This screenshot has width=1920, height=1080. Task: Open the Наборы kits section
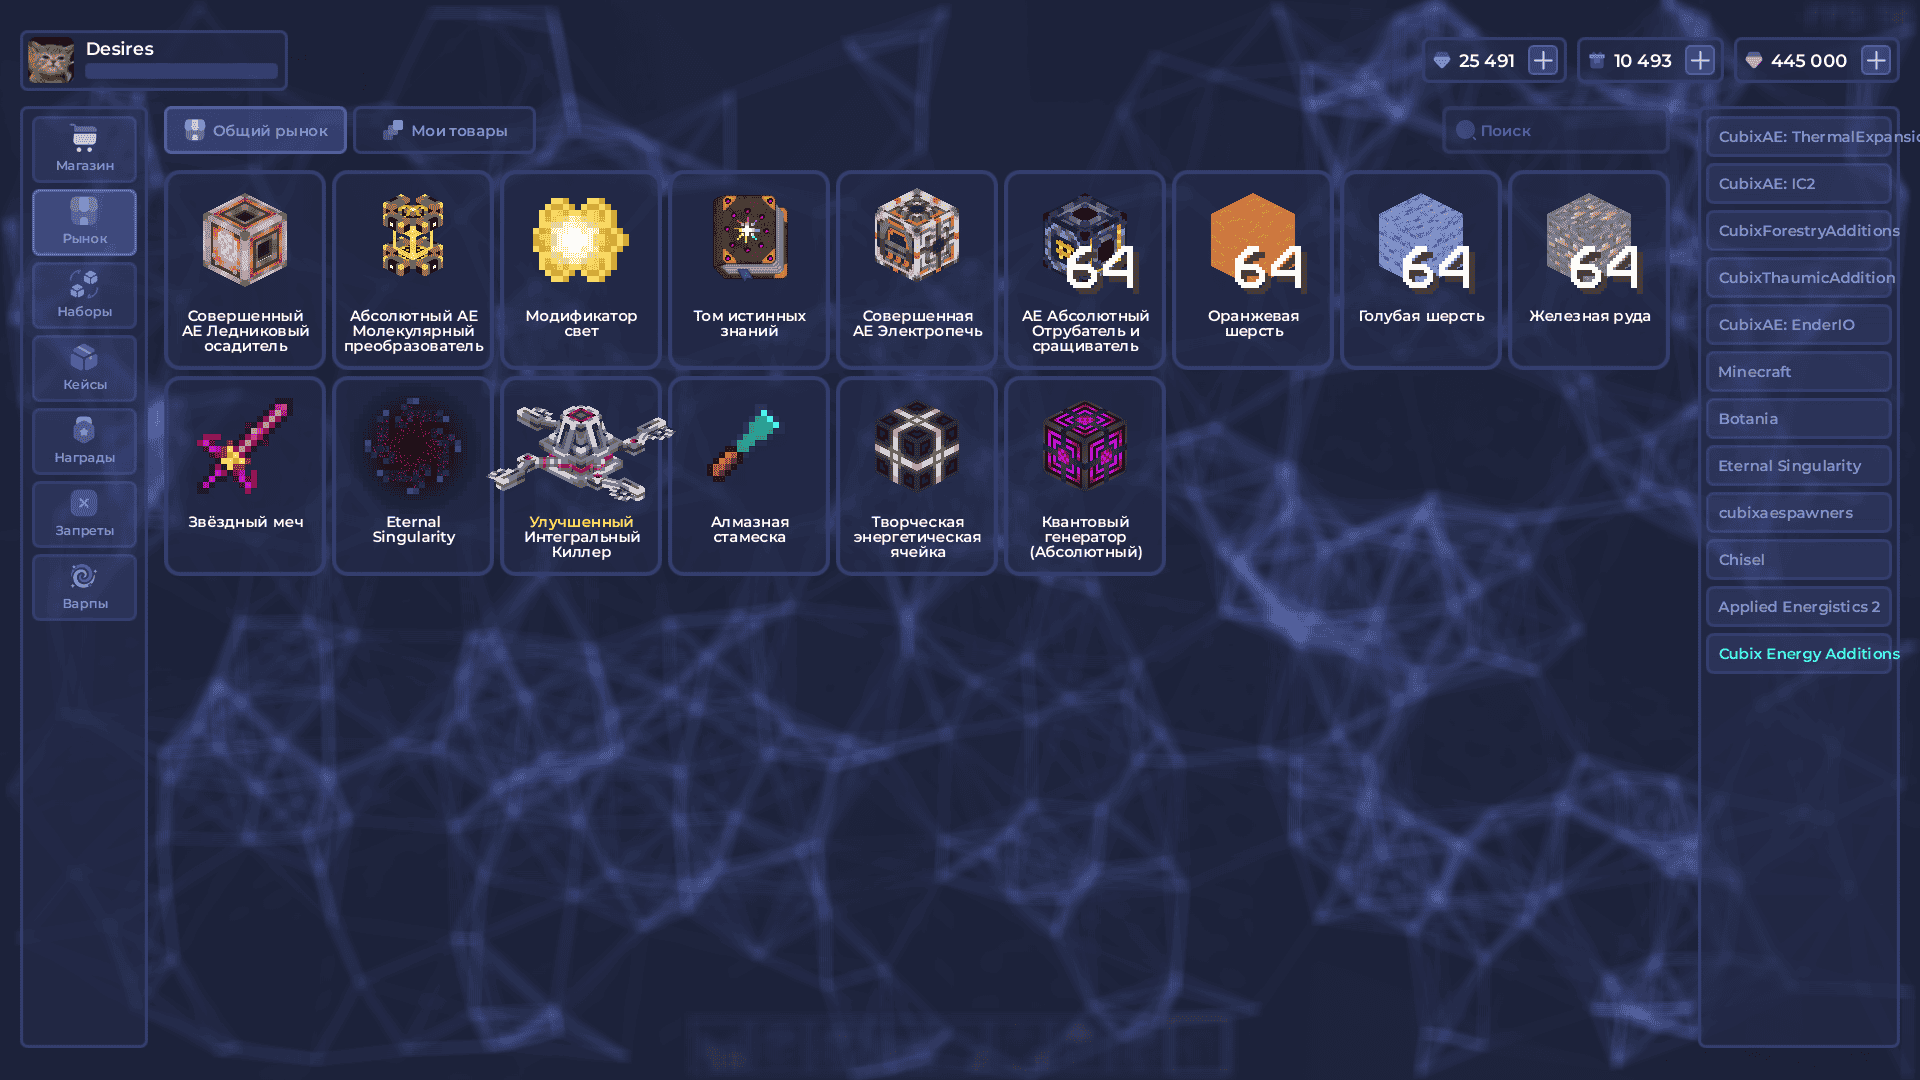pos(84,295)
